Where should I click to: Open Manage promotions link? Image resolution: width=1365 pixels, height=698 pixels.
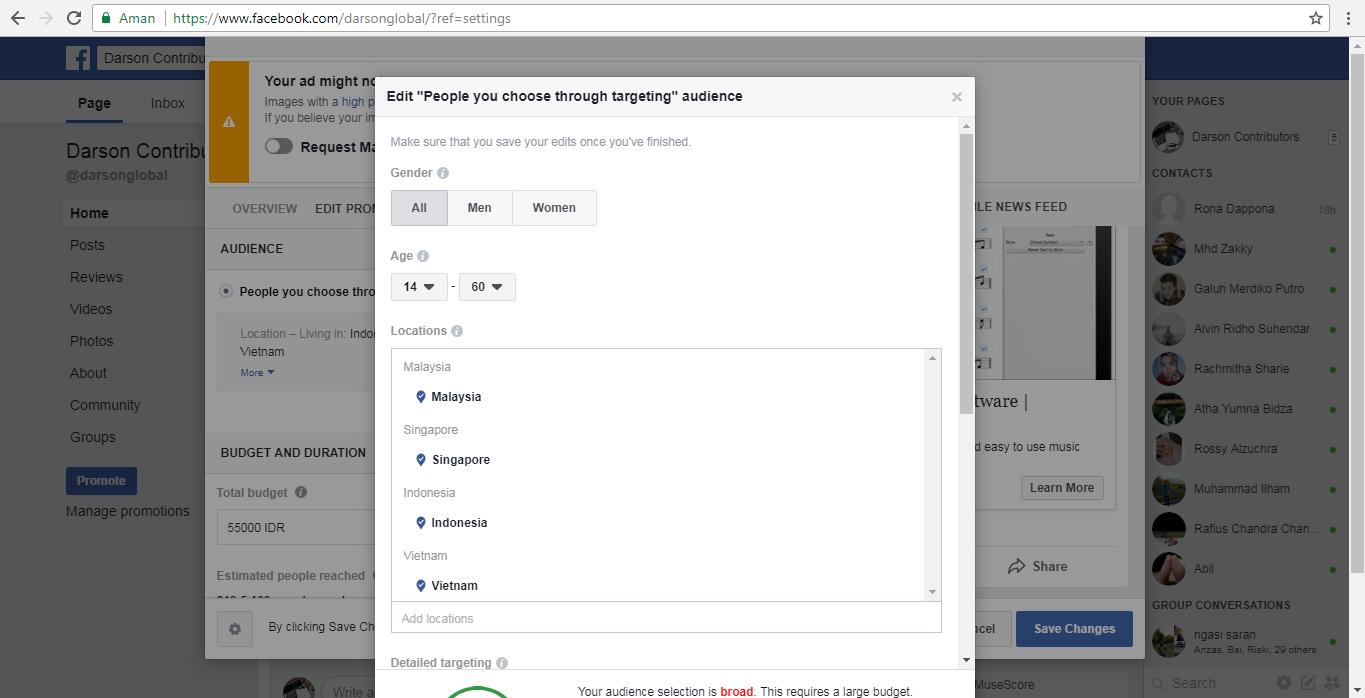[128, 511]
